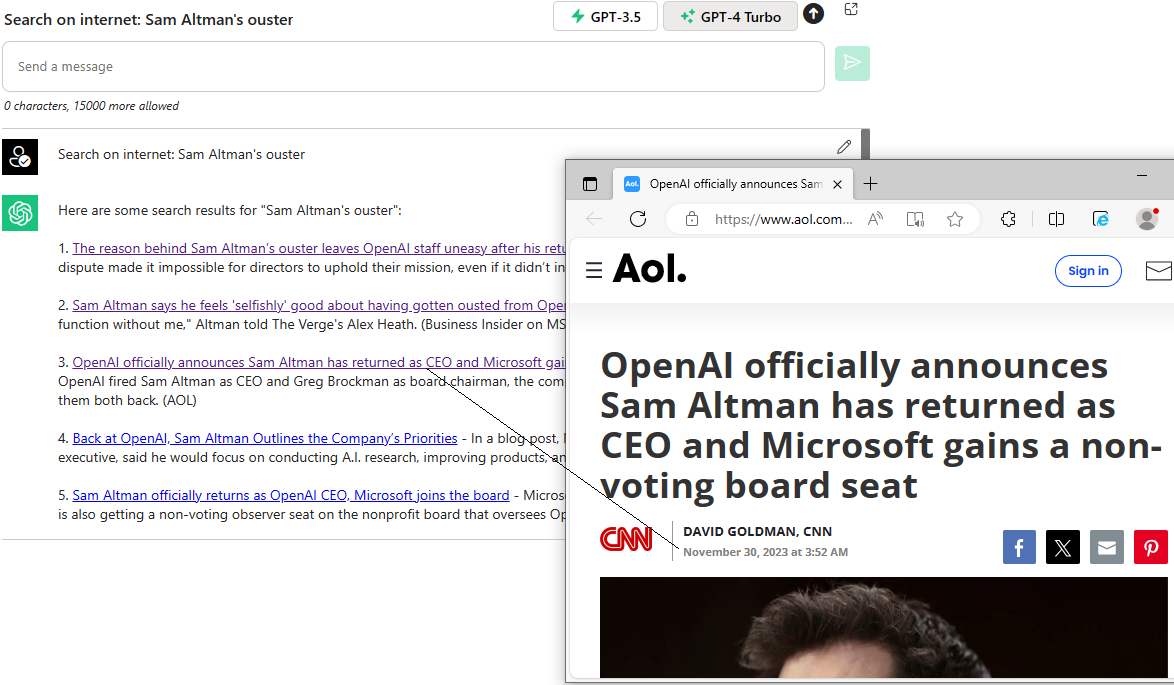Share article on X

coord(1062,547)
